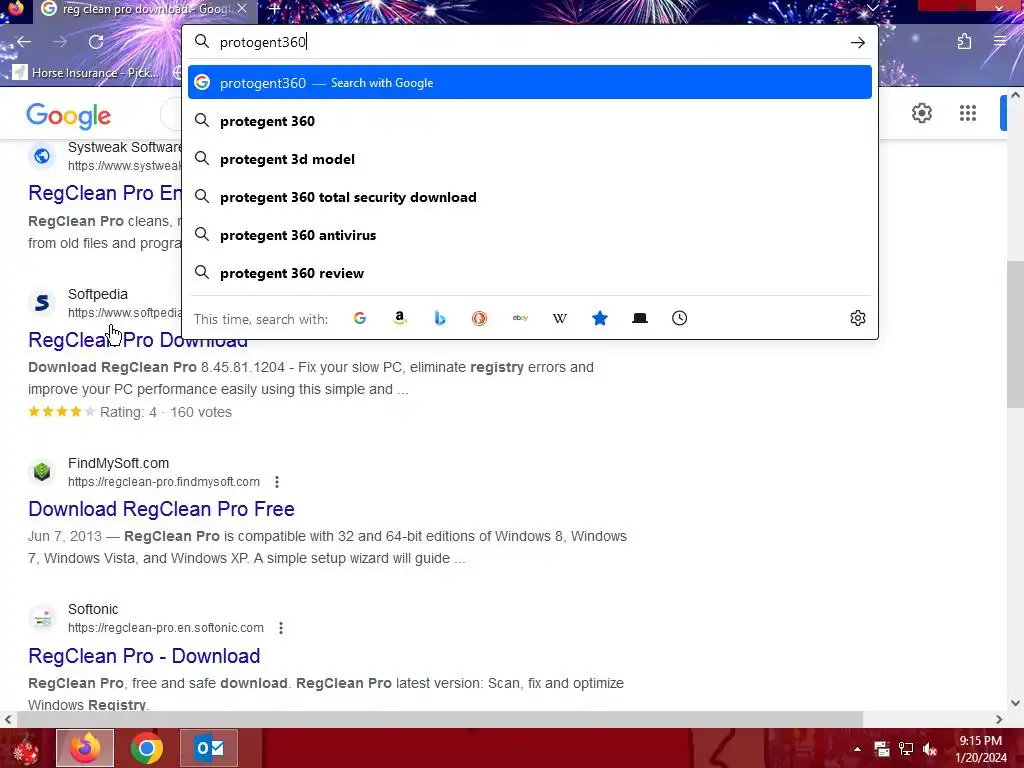The width and height of the screenshot is (1024, 768).
Task: Open Horse Insurance bookmark
Action: point(86,72)
